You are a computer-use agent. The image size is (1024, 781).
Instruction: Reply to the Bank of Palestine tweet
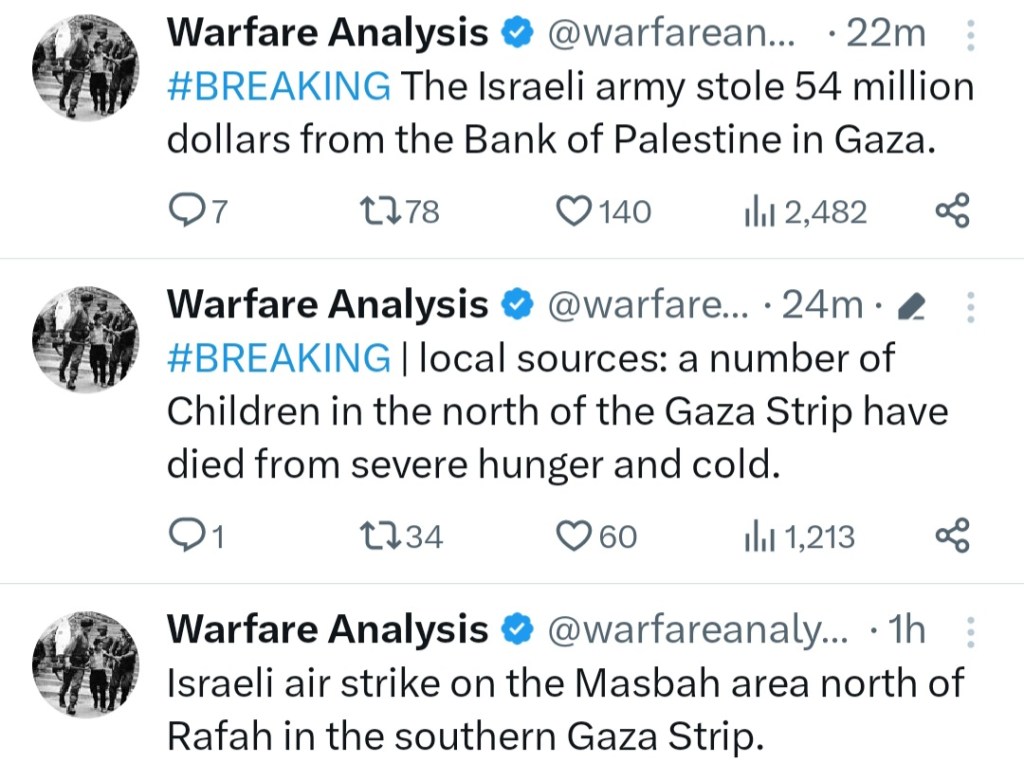pos(188,211)
